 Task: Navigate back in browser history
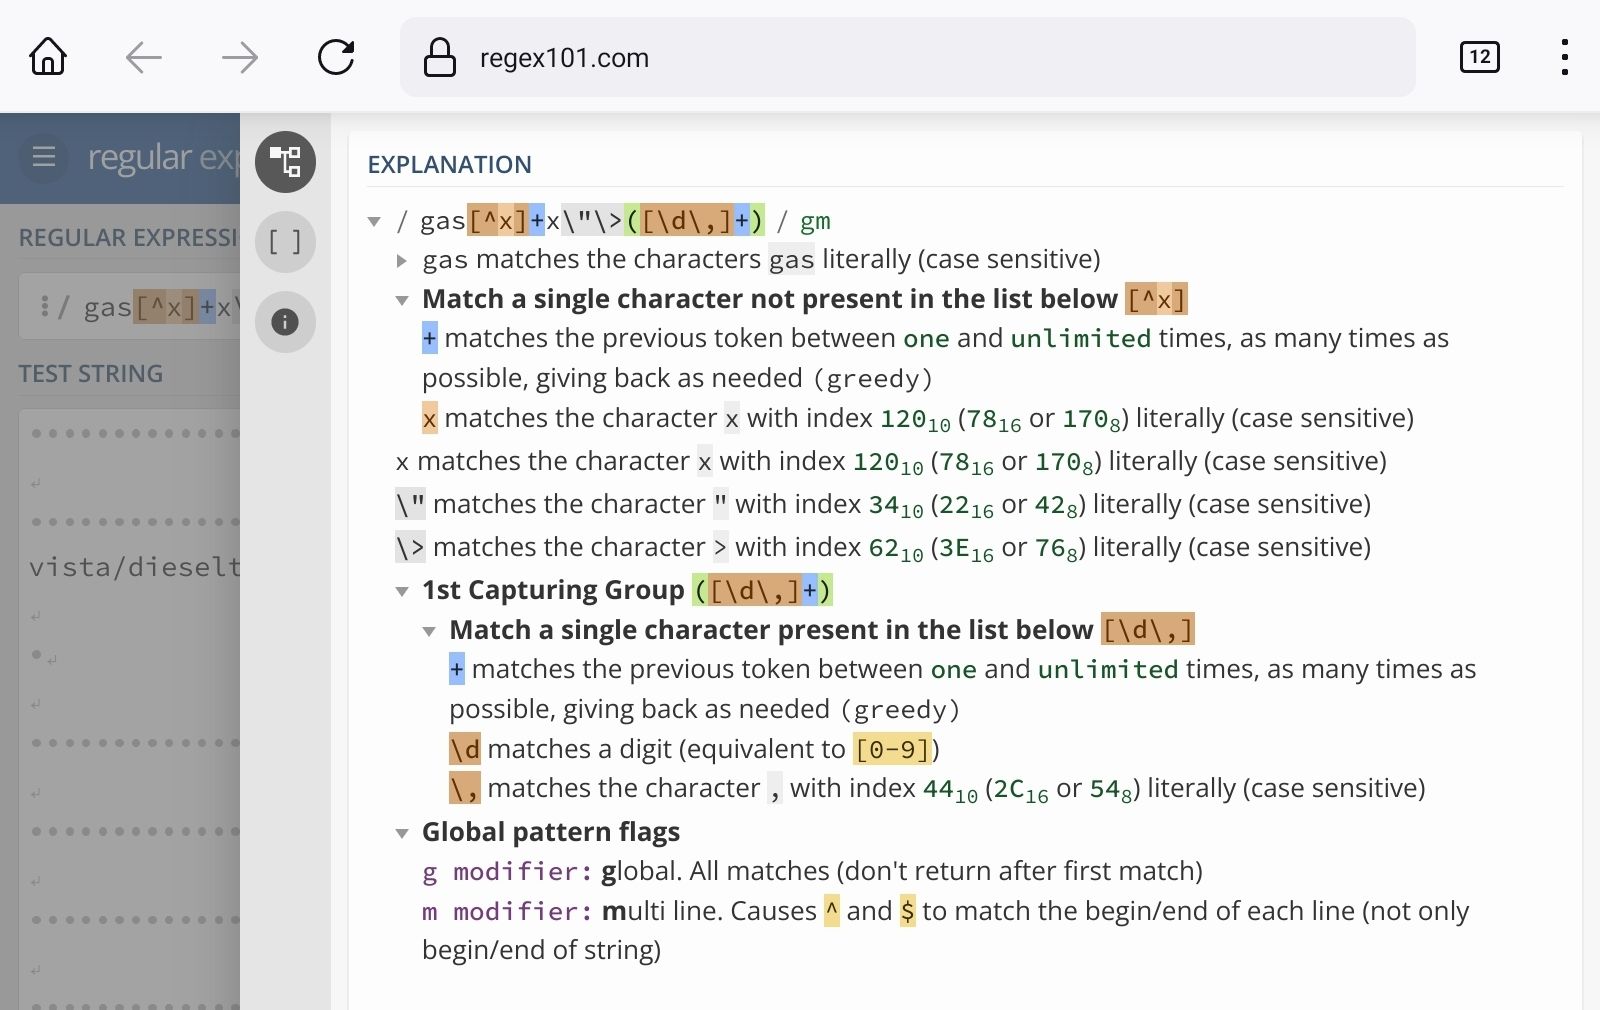[144, 58]
